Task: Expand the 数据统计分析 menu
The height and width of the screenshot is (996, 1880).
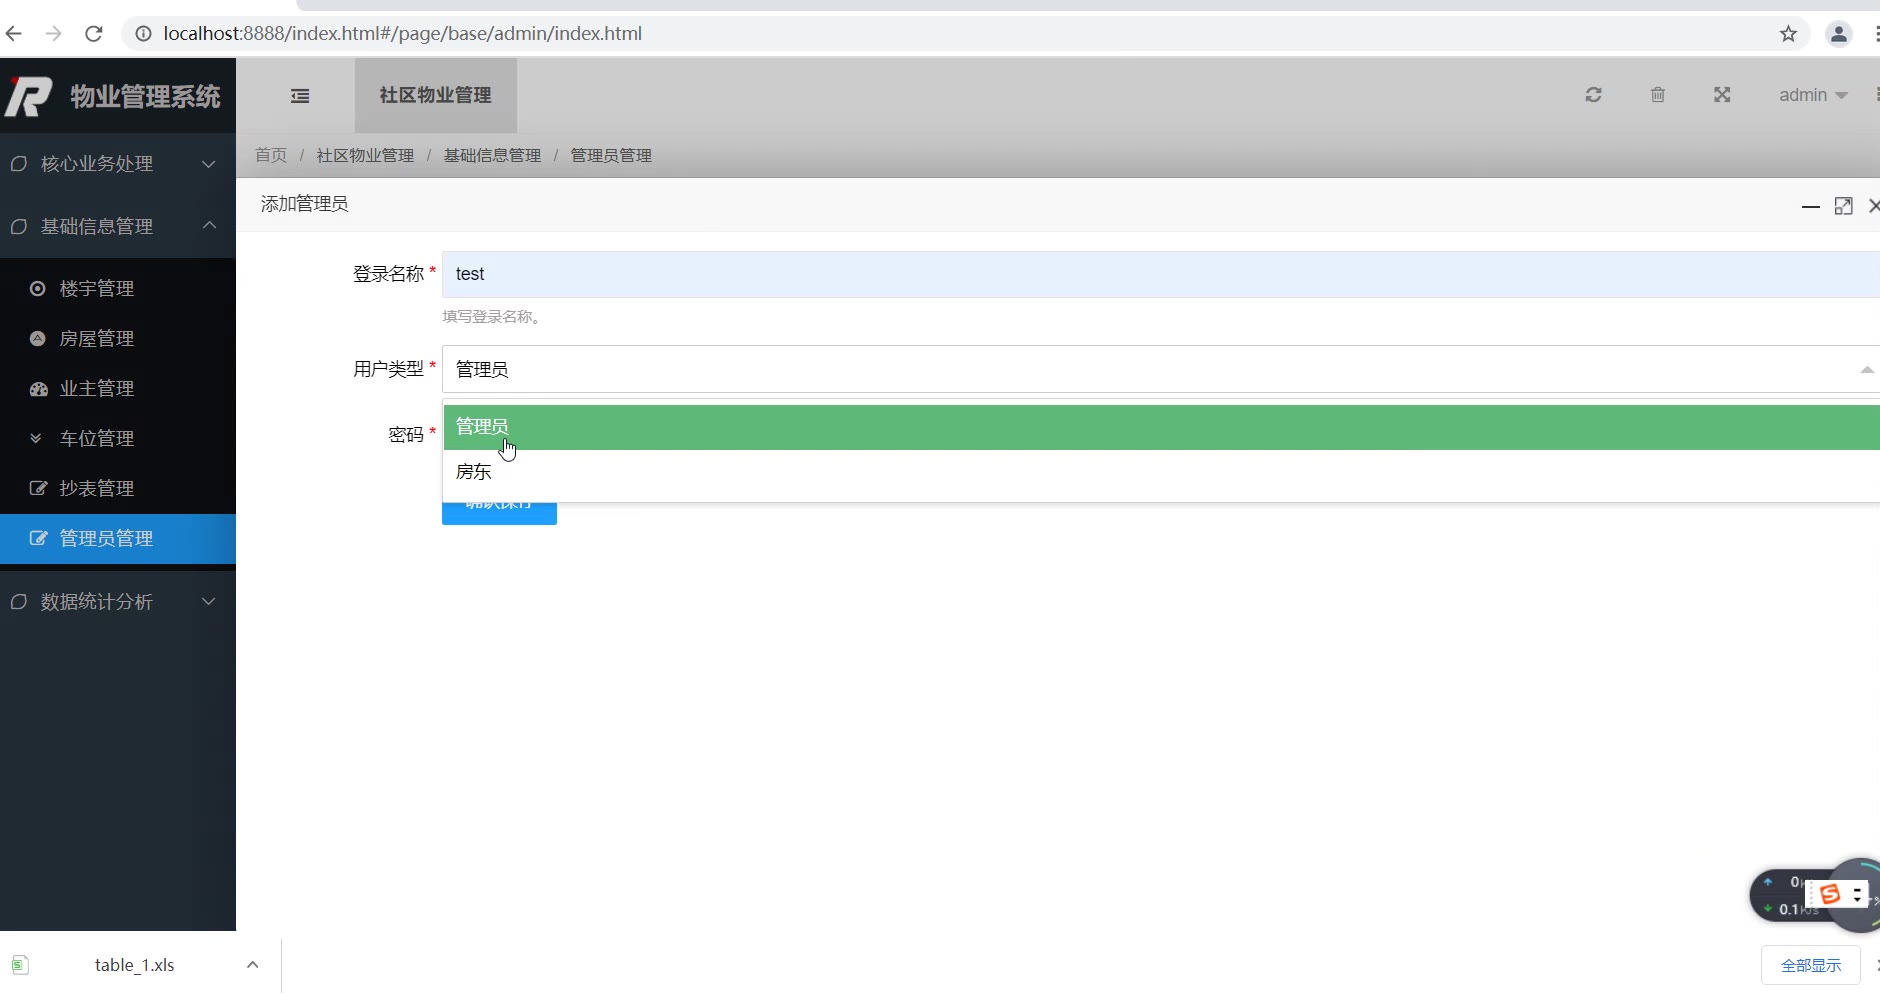Action: pyautogui.click(x=118, y=602)
